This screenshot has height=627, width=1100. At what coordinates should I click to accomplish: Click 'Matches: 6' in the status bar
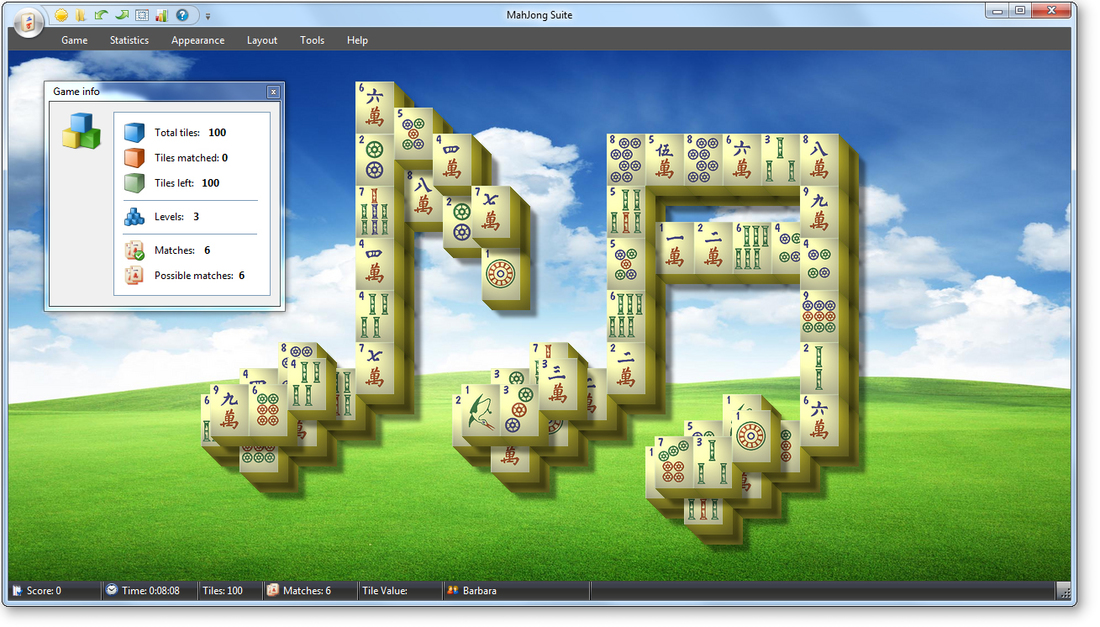pyautogui.click(x=307, y=591)
